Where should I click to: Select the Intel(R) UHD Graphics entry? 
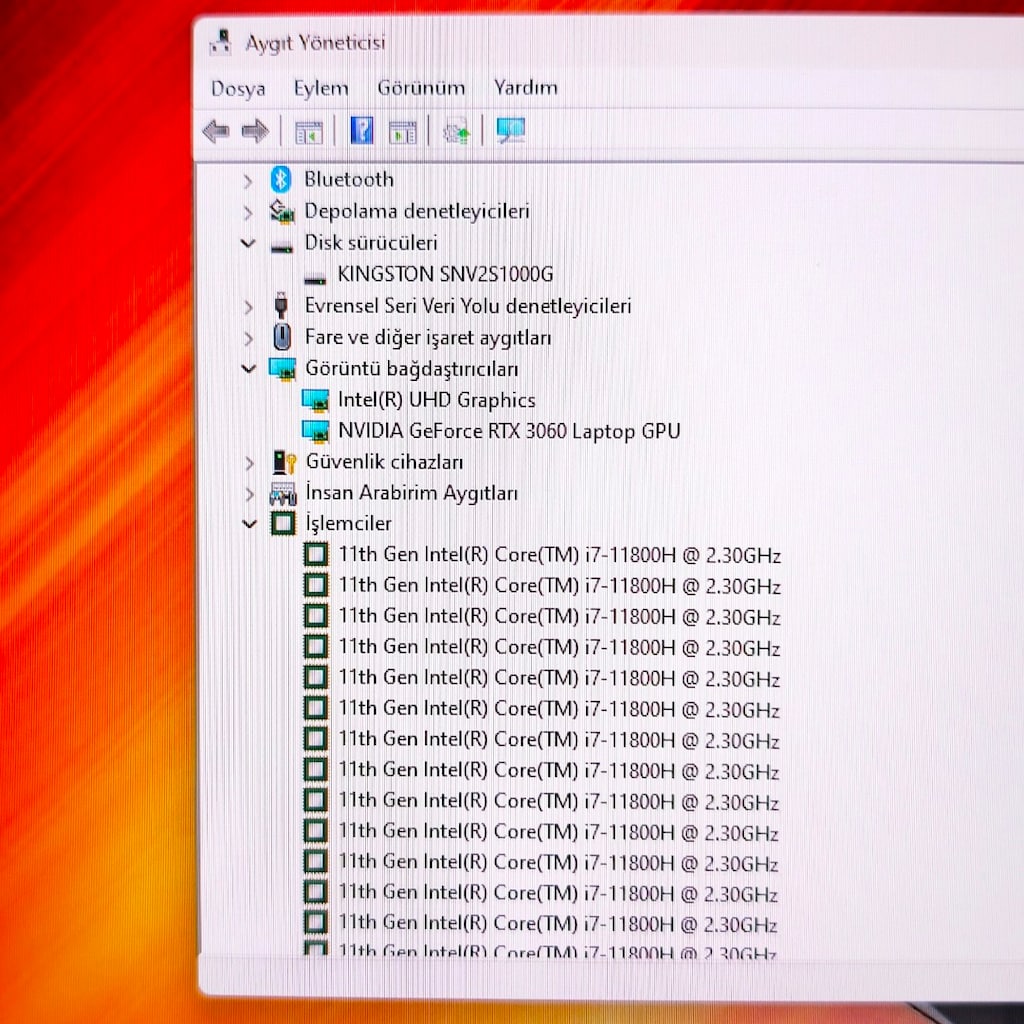[436, 400]
